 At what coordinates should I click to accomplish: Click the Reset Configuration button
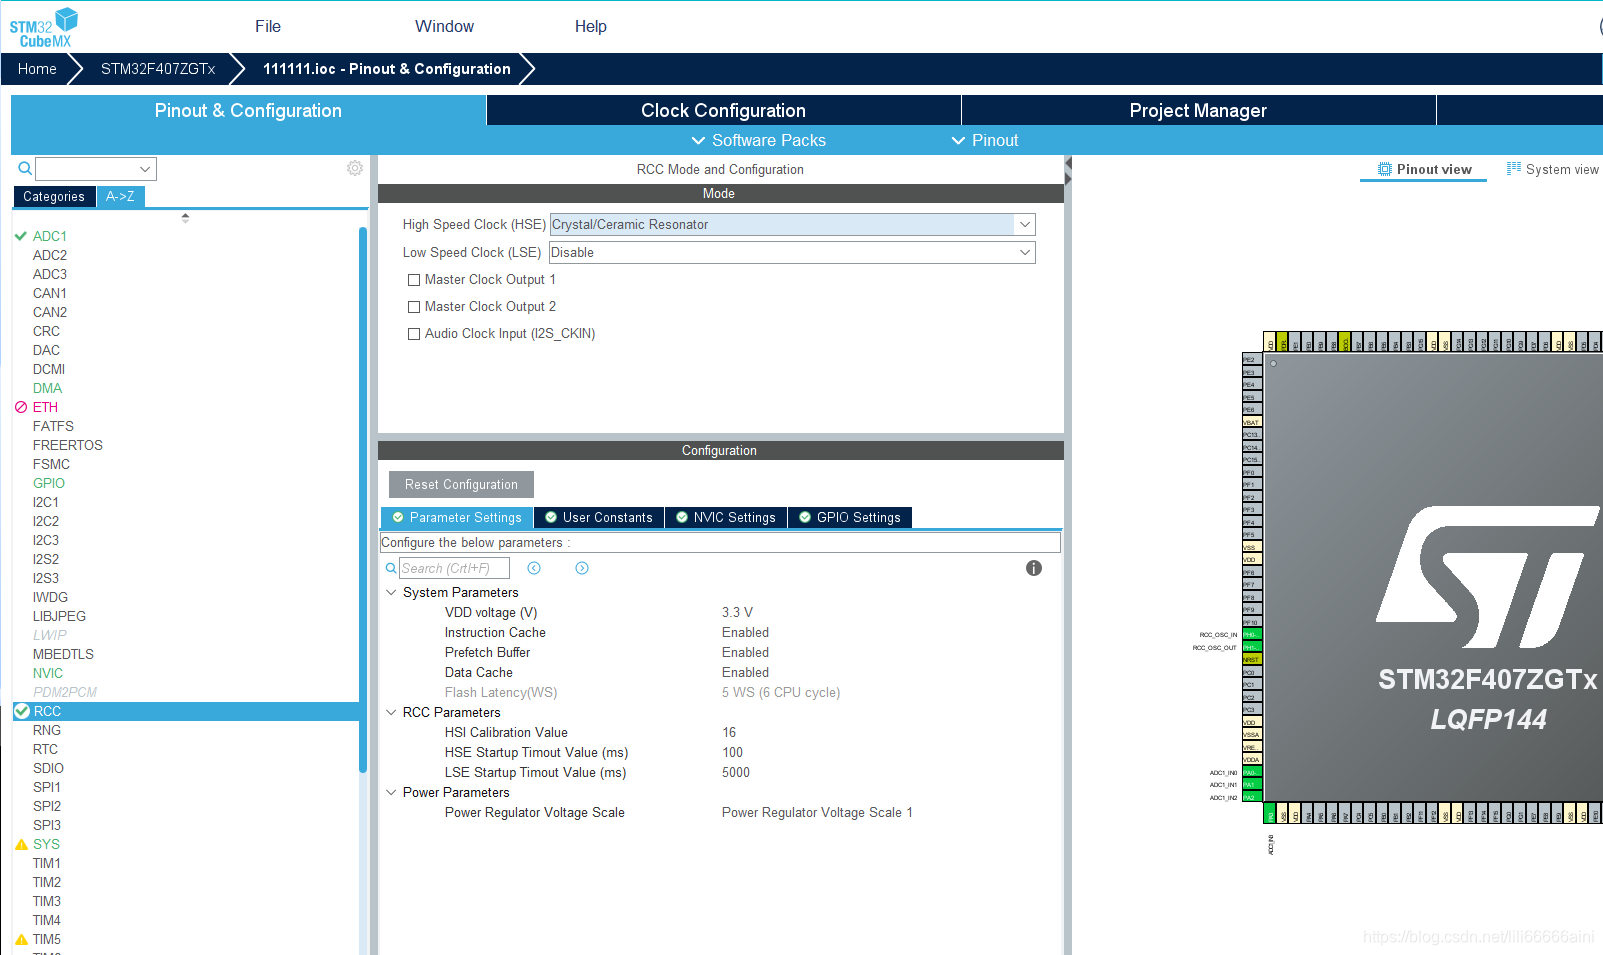coord(461,484)
